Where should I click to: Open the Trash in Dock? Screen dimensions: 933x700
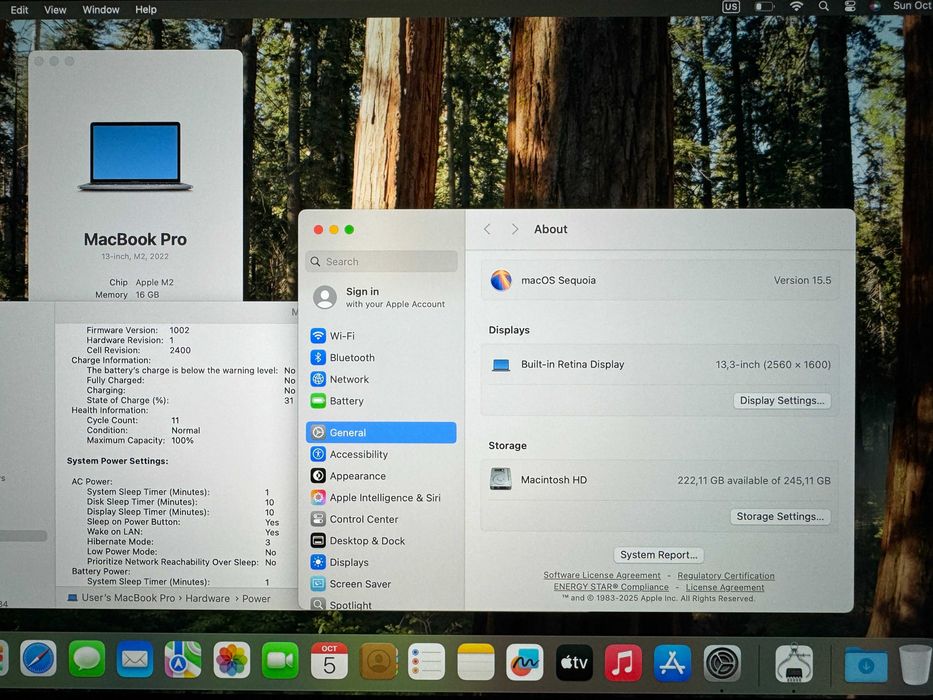point(915,664)
